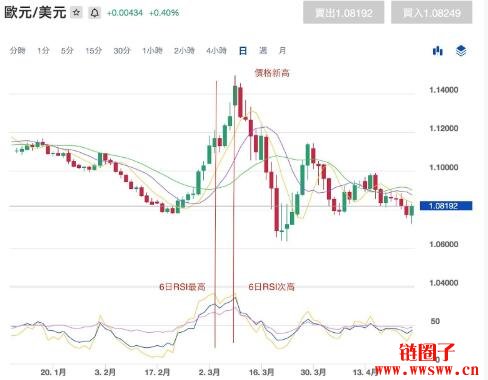Click the 30. 3月 date axis label
The height and width of the screenshot is (380, 488).
(x=313, y=372)
